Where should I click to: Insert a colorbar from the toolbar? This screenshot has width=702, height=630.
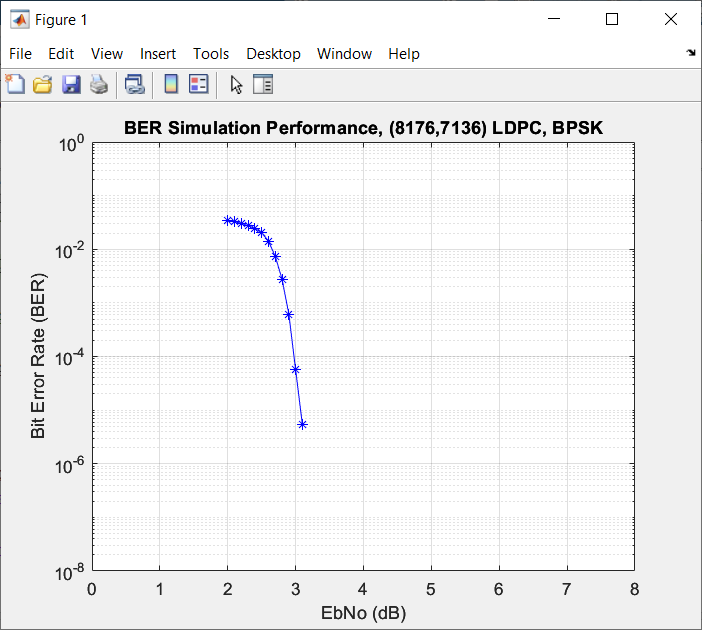click(171, 85)
